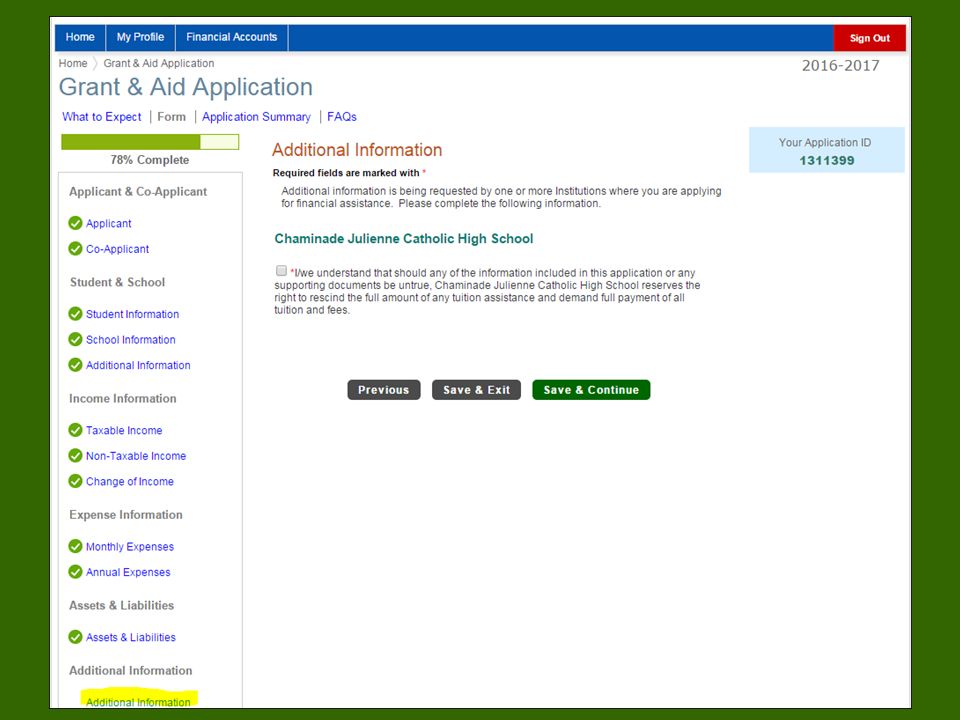Click the checkmark beside Student & School's Additional Information

tap(75, 365)
